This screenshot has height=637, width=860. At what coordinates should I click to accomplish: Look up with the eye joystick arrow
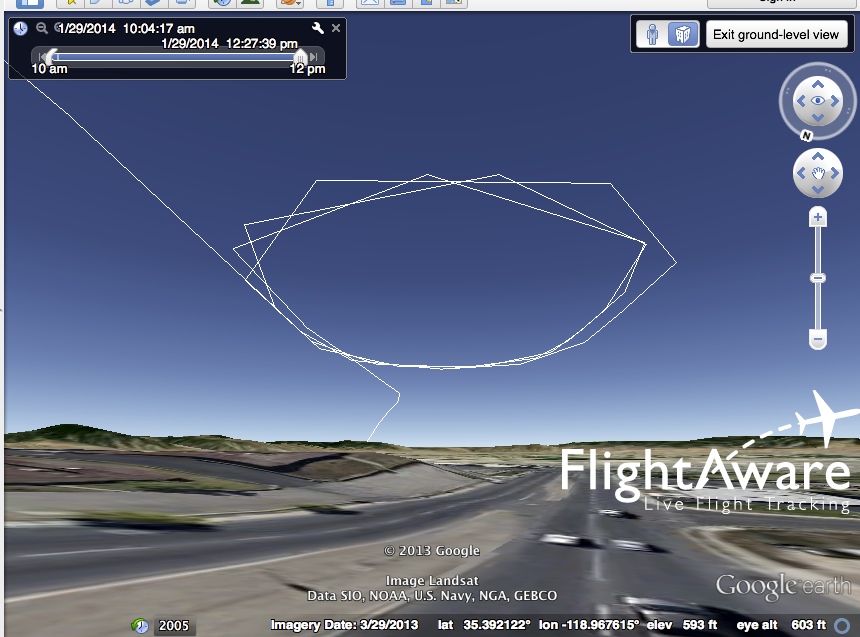(x=818, y=84)
